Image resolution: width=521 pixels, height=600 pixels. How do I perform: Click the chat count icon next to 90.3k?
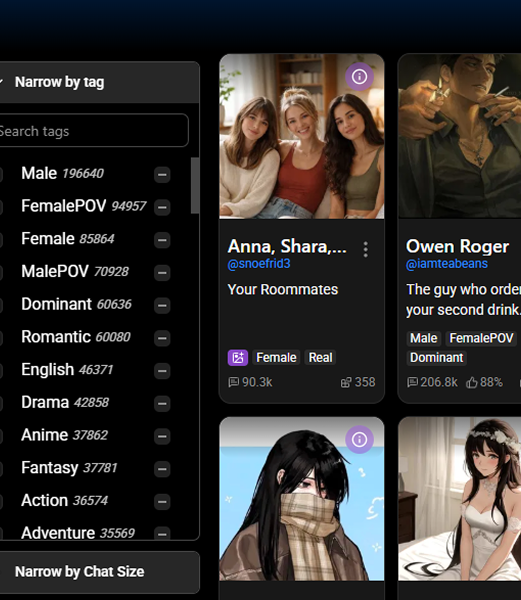point(233,382)
